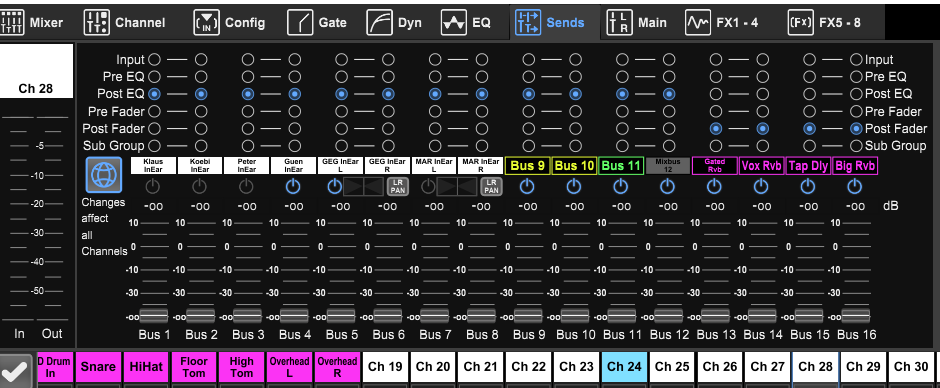The image size is (940, 388).
Task: Open the EQ tab with the waveform icon
Action: point(466,23)
